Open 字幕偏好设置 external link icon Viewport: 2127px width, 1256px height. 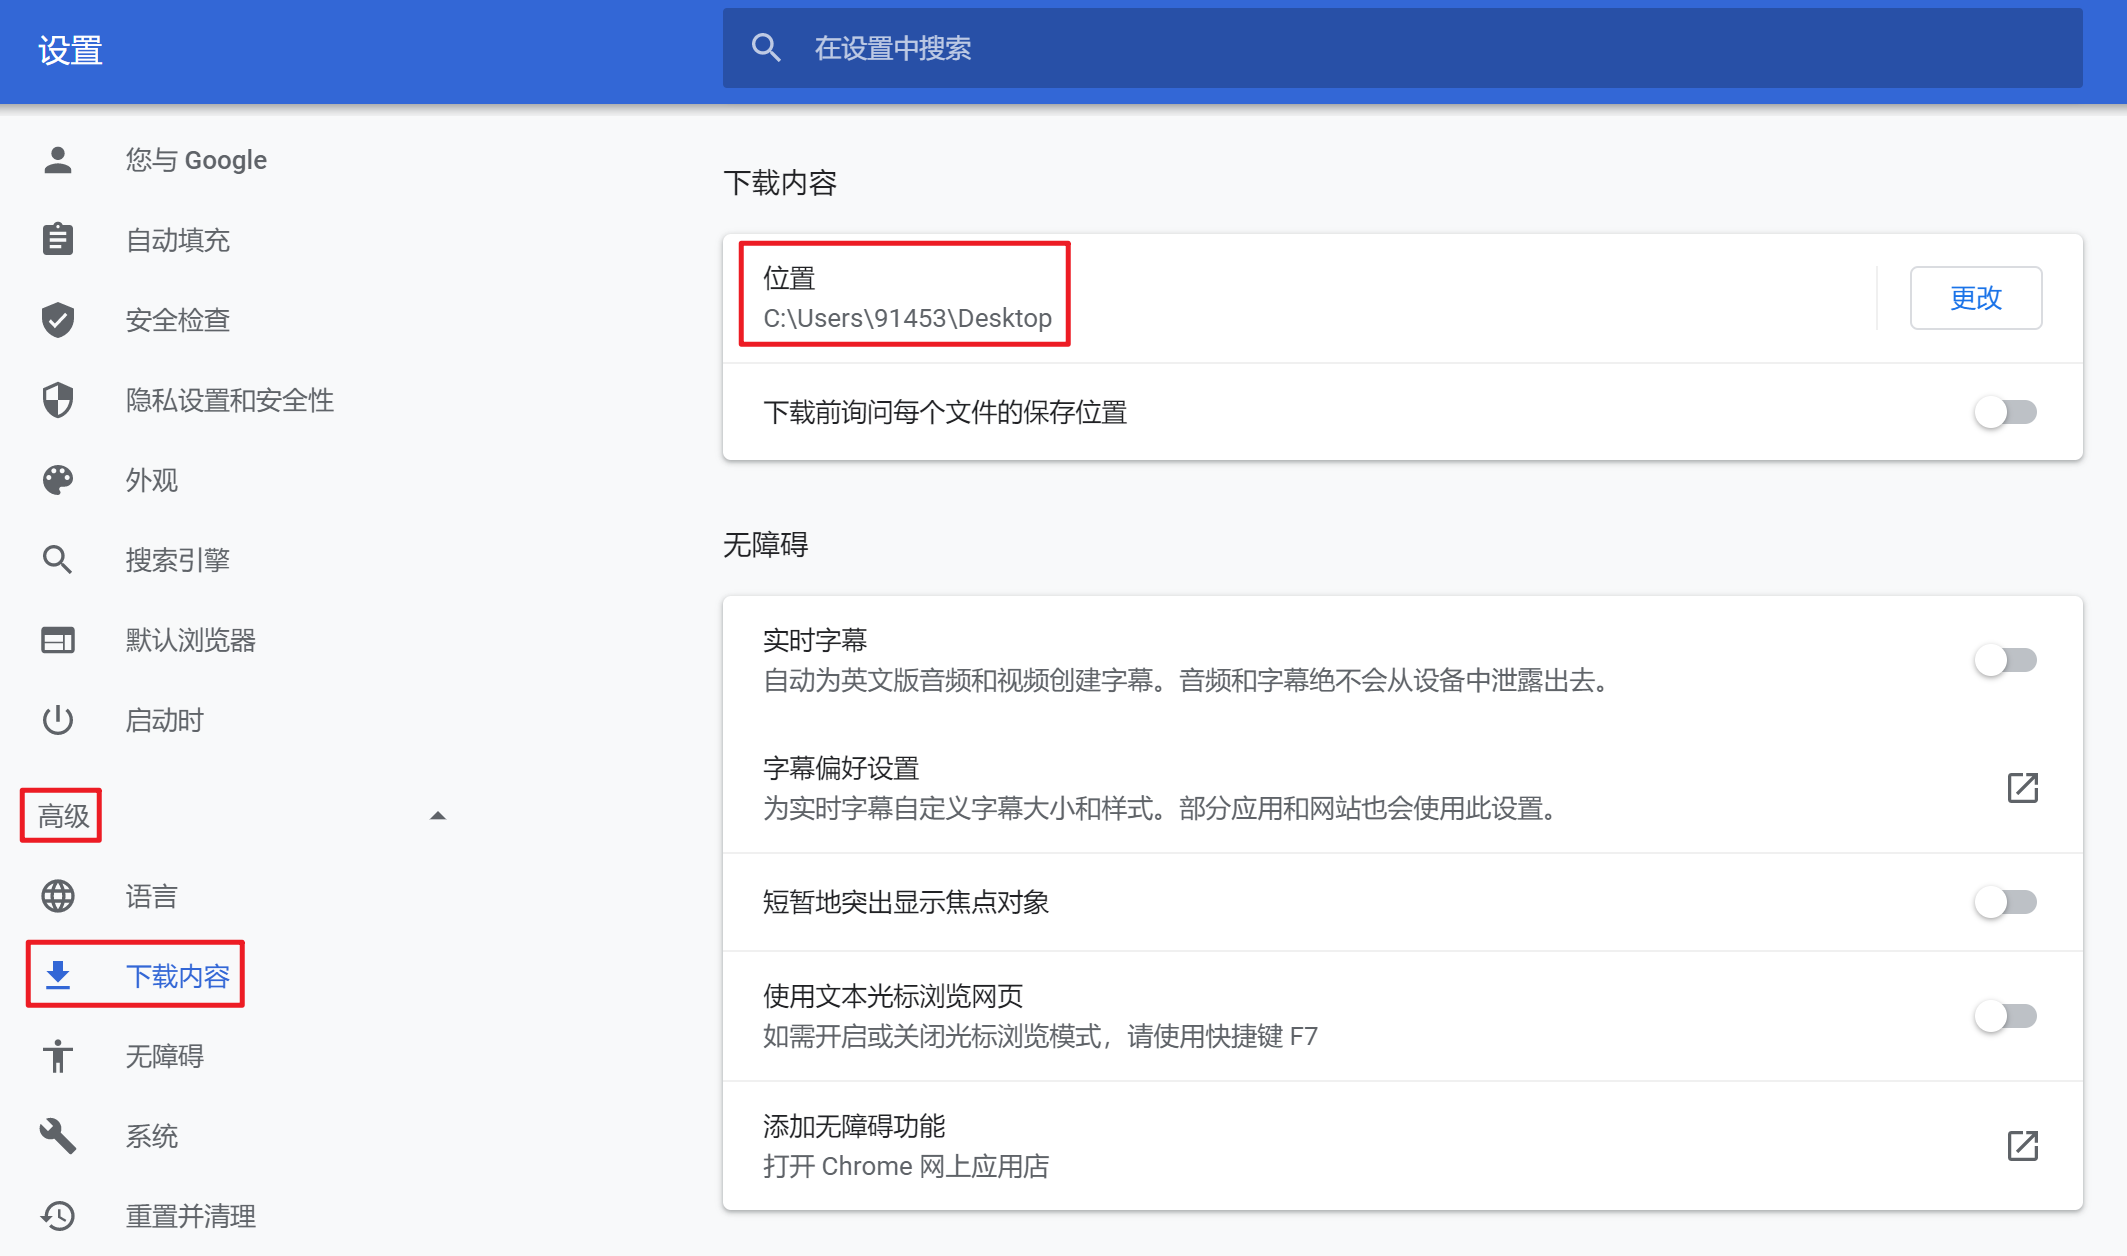pos(2022,788)
